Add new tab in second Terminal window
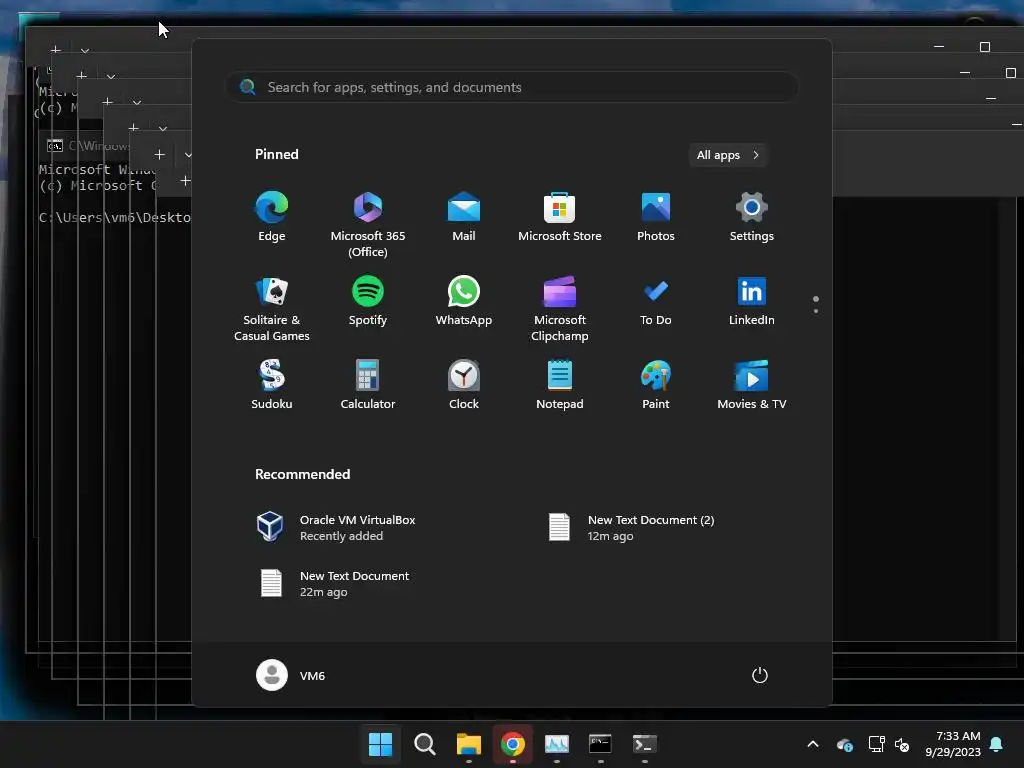 pos(82,76)
